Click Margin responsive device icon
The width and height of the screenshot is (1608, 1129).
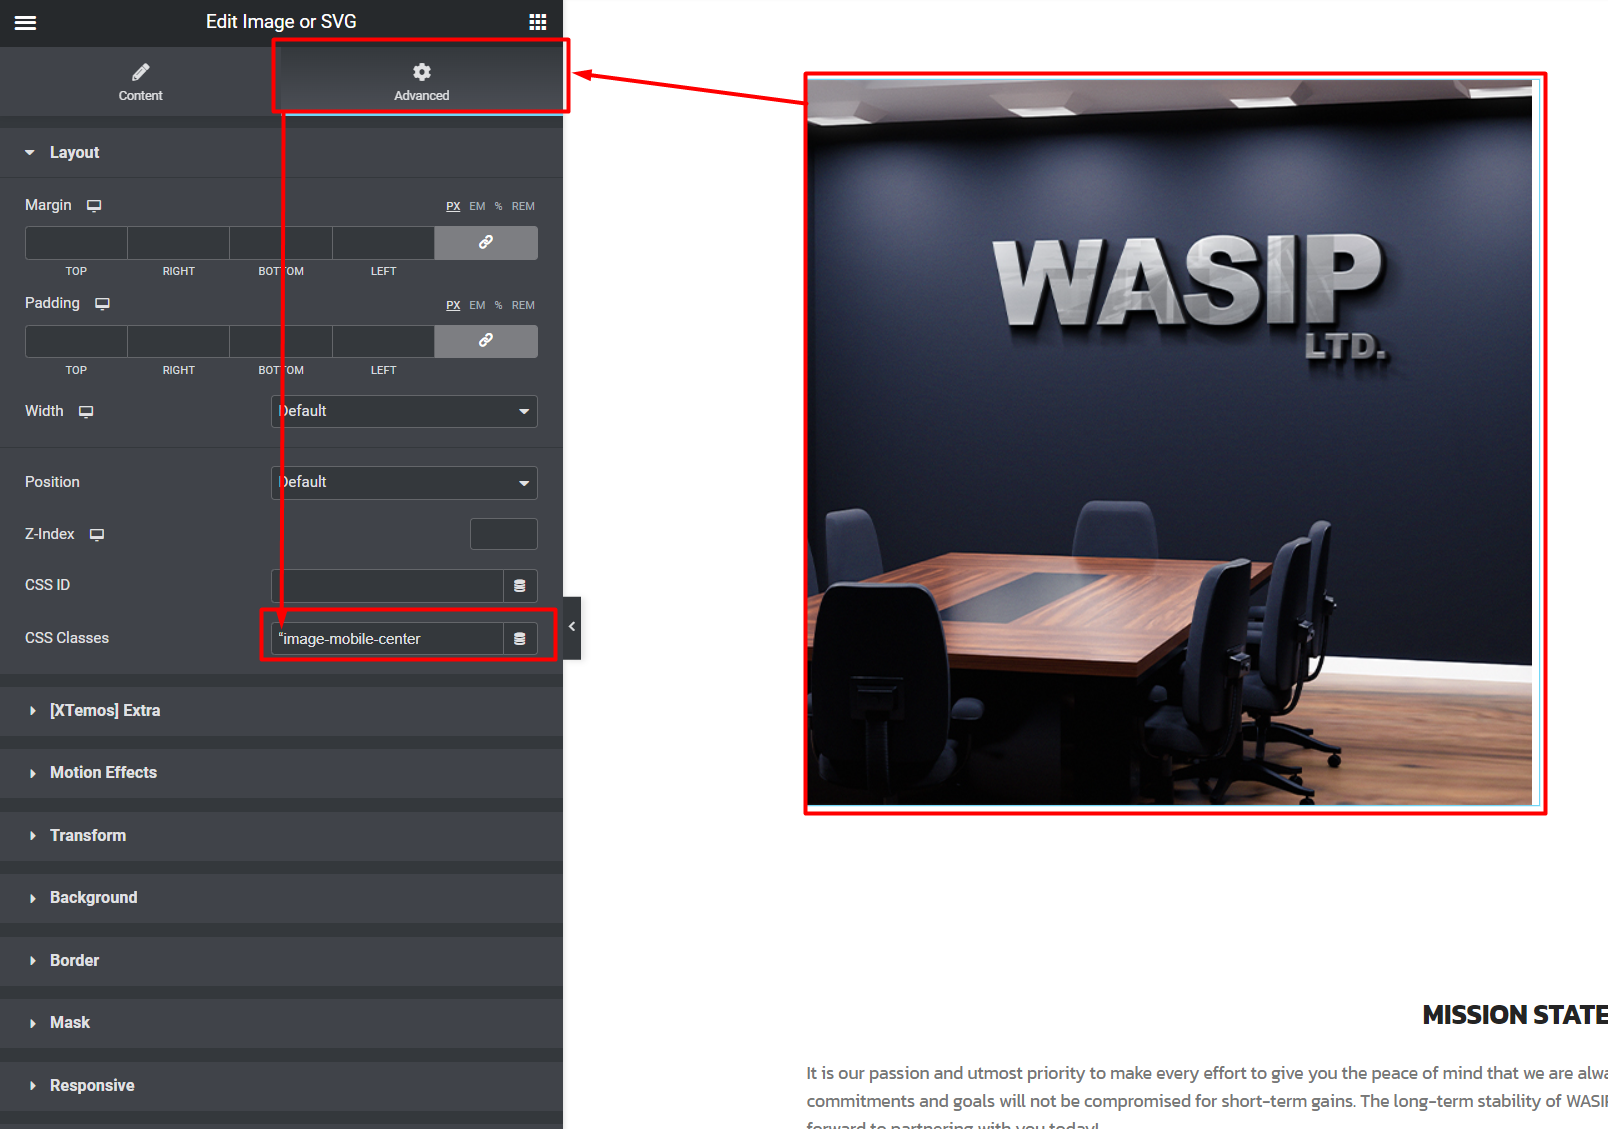pyautogui.click(x=94, y=205)
